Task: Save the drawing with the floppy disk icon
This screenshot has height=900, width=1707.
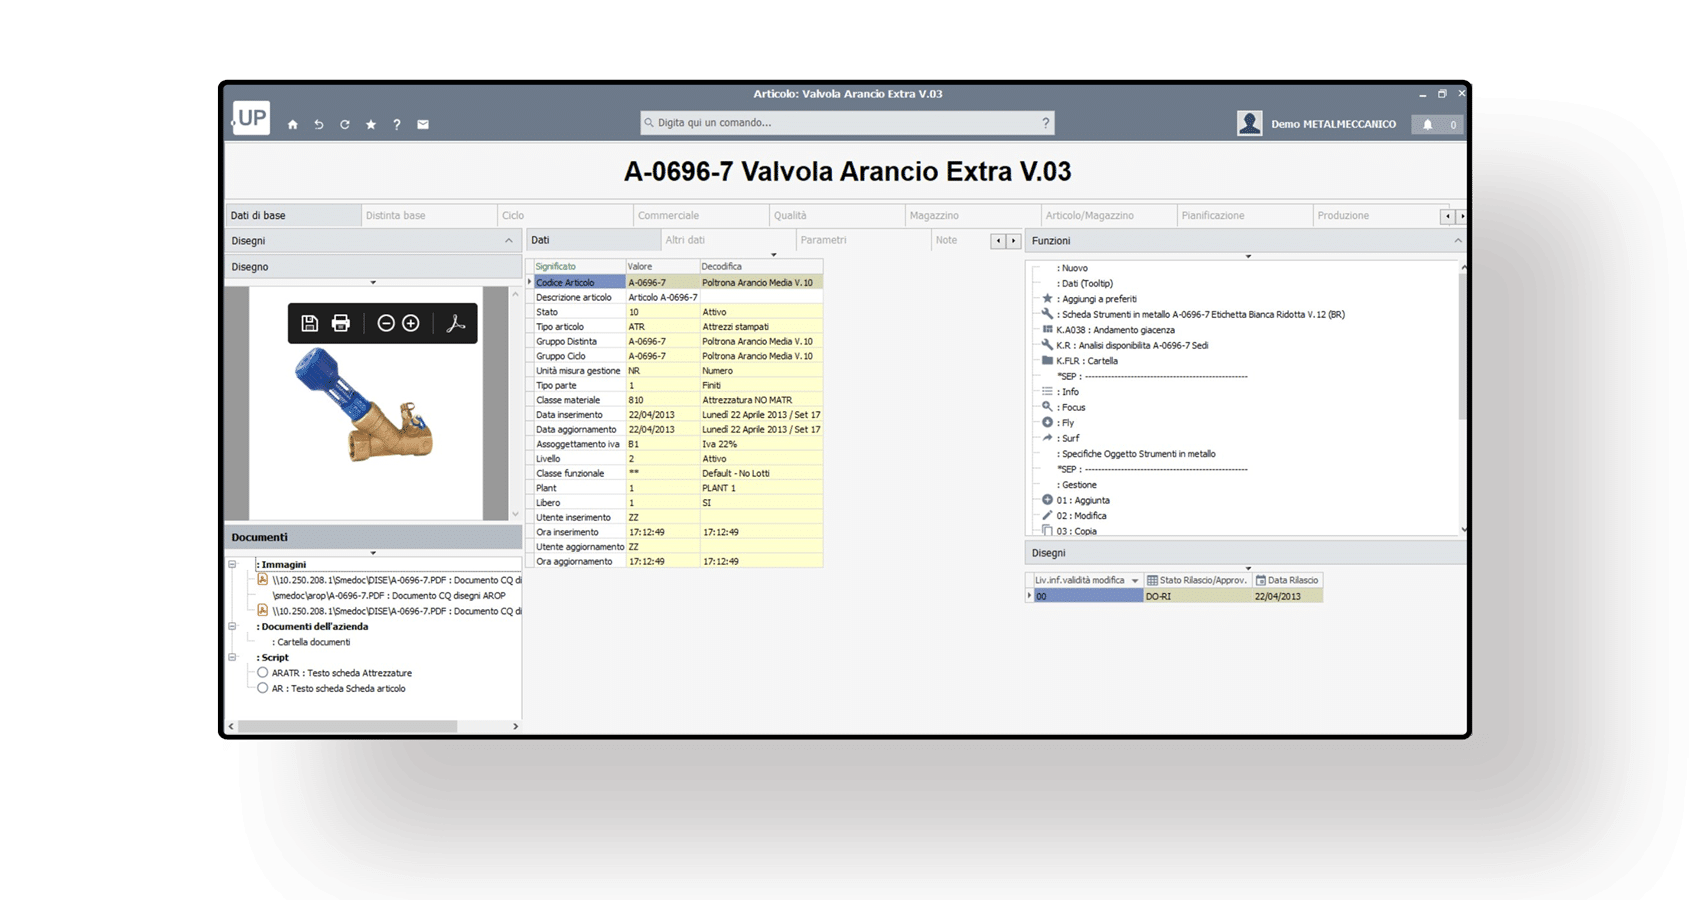Action: [310, 323]
